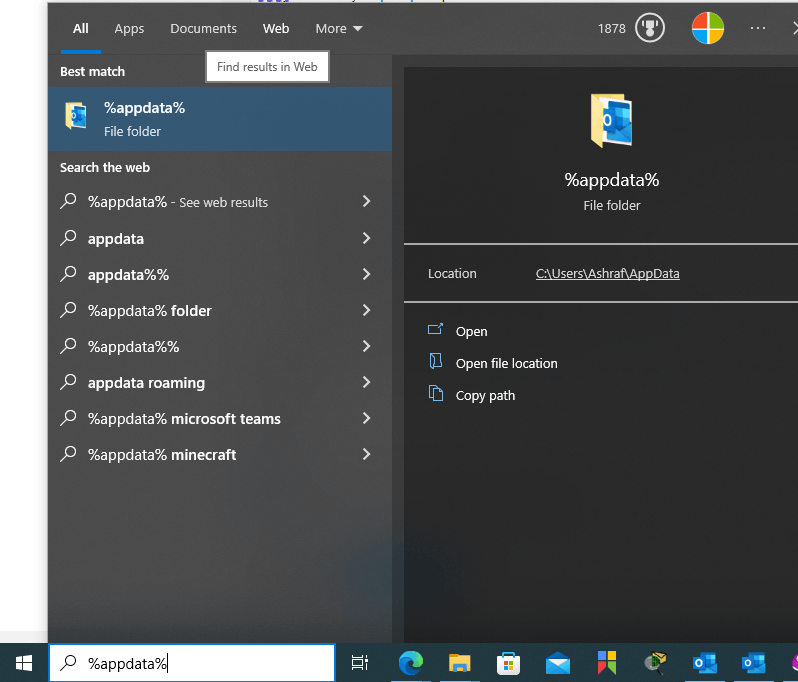Click the magnifier icon in taskbar search box

pos(68,663)
